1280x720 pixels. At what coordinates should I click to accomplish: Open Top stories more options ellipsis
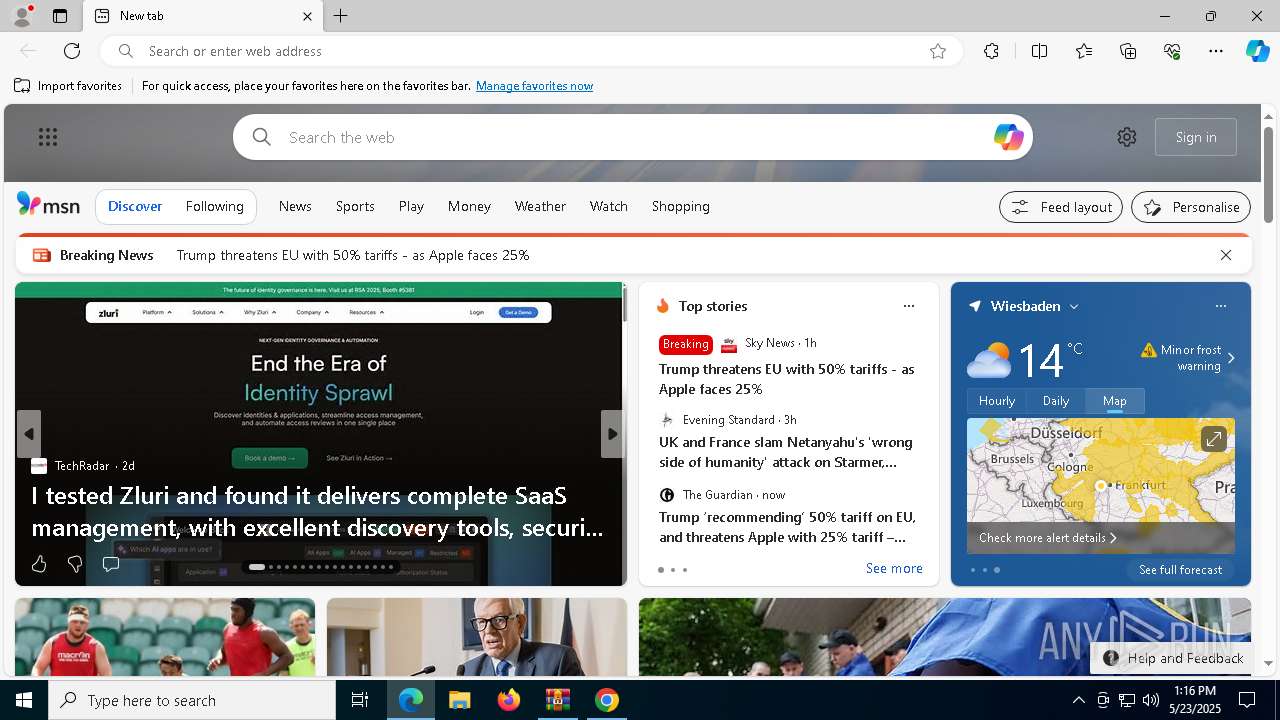[x=908, y=306]
